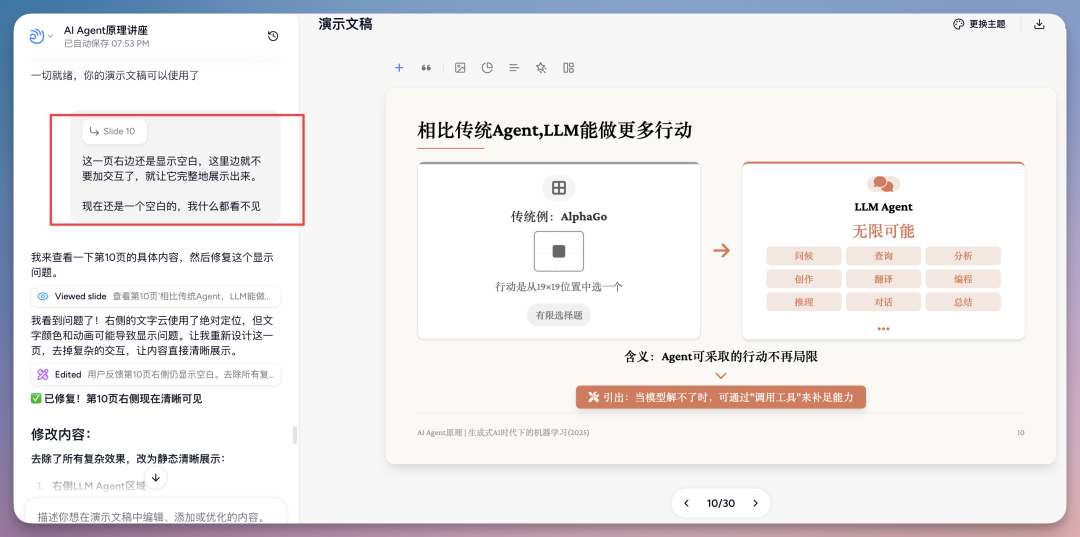1080x537 pixels.
Task: Select the 行动是从19×19位置中选一个 text
Action: pos(559,287)
